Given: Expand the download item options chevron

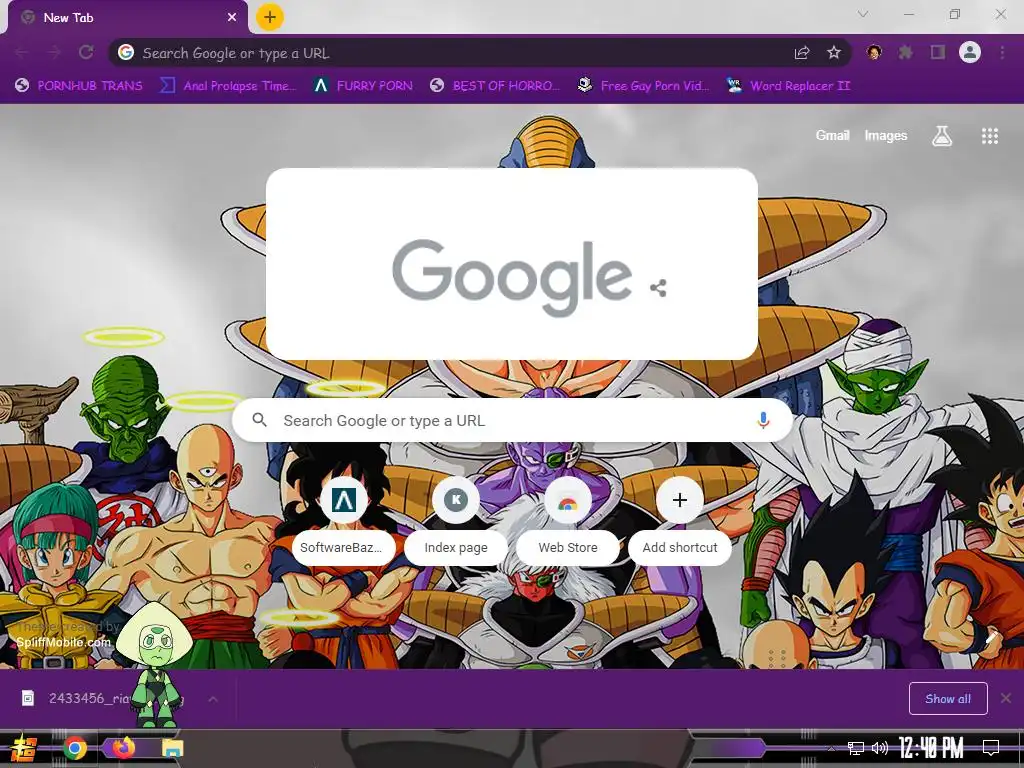Looking at the screenshot, I should tap(213, 699).
